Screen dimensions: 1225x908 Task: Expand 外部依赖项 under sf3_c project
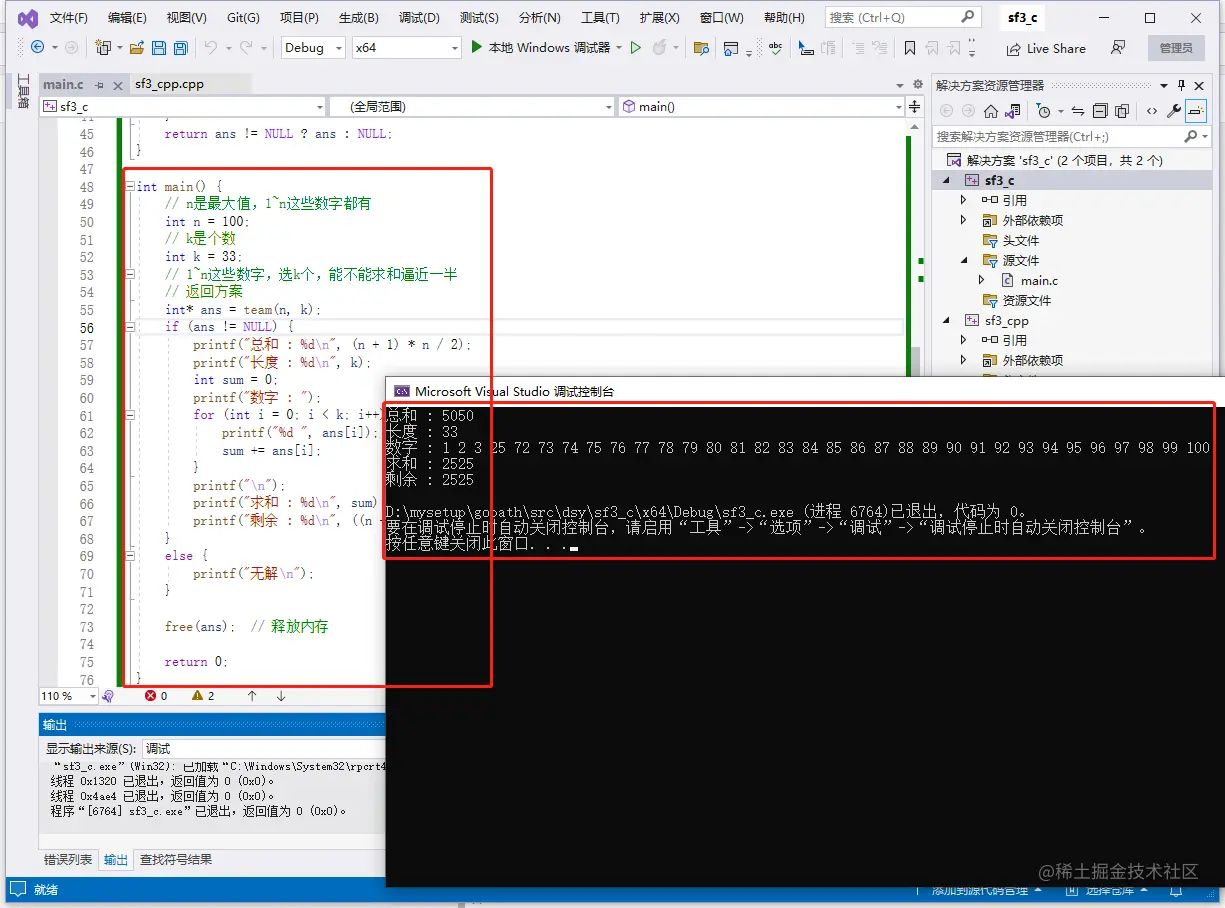(964, 221)
